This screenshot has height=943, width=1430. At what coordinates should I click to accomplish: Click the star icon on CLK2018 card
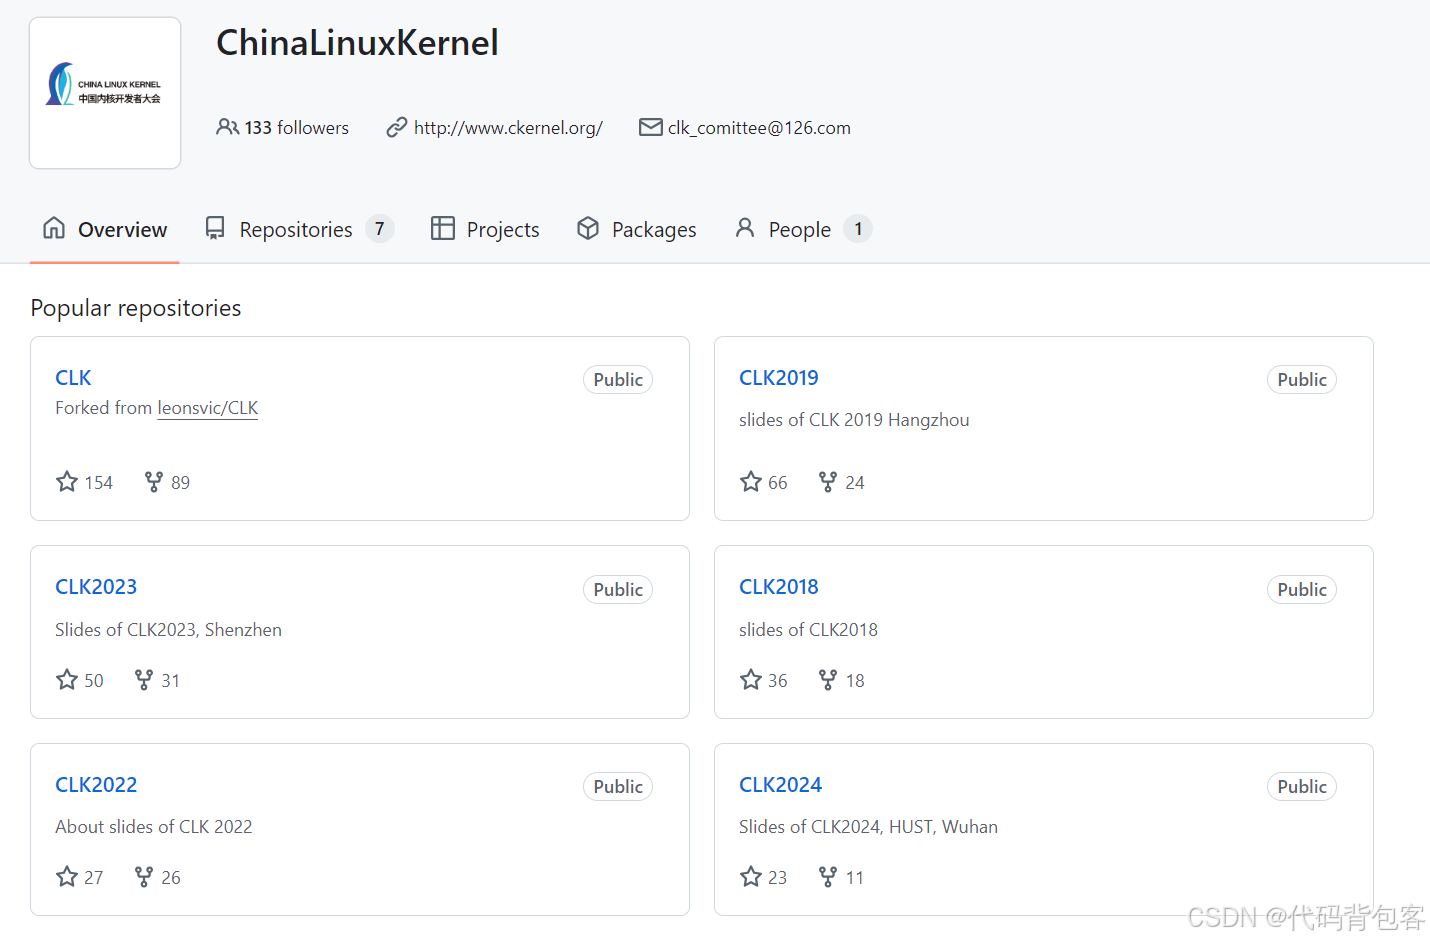point(751,680)
